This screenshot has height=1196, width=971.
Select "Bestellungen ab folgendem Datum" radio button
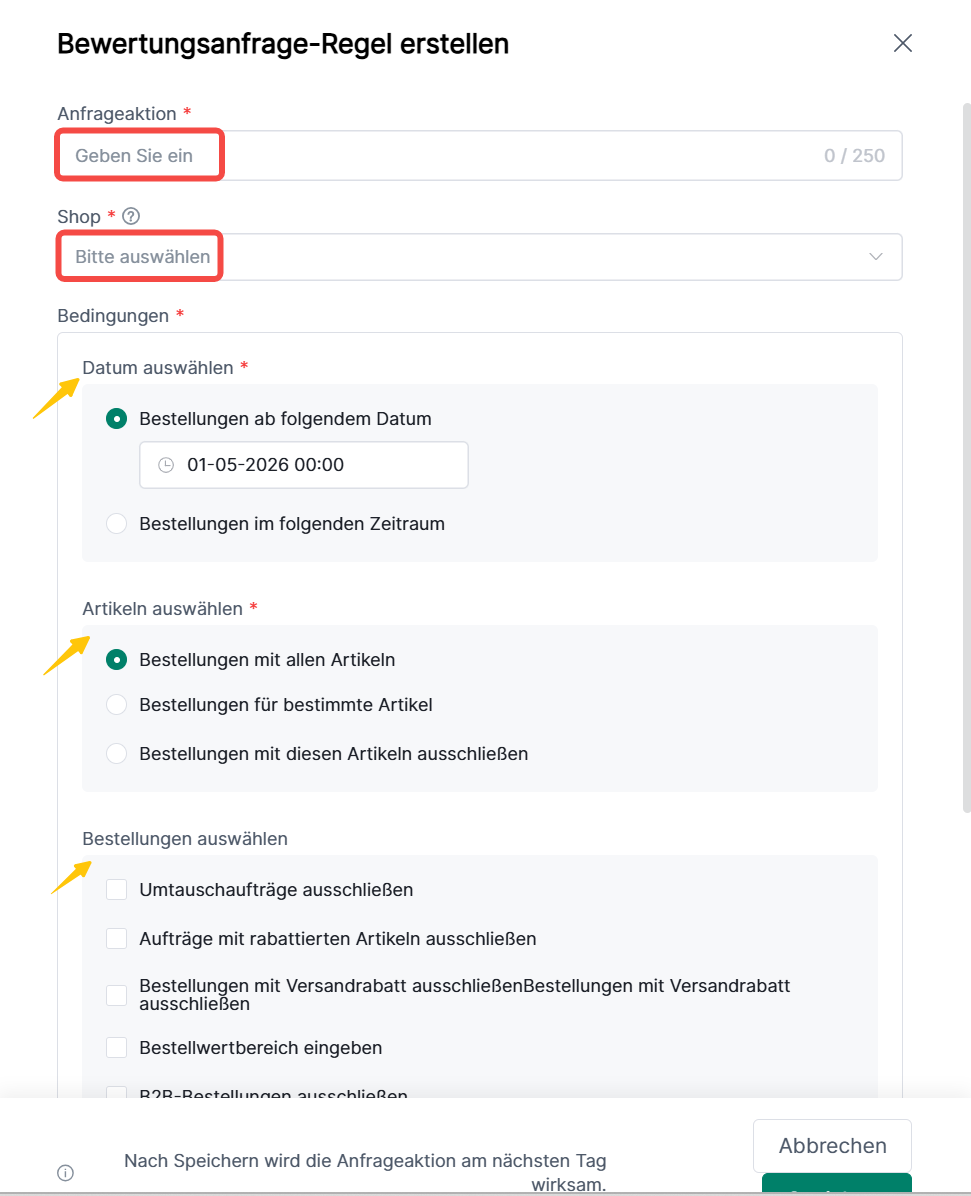pos(117,419)
